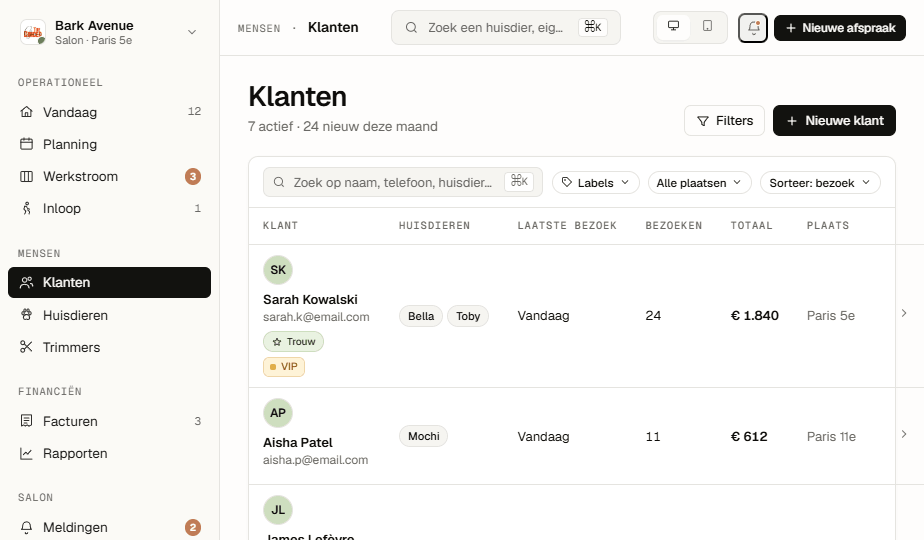
Task: Click the Huisdieren column header
Action: (x=434, y=225)
